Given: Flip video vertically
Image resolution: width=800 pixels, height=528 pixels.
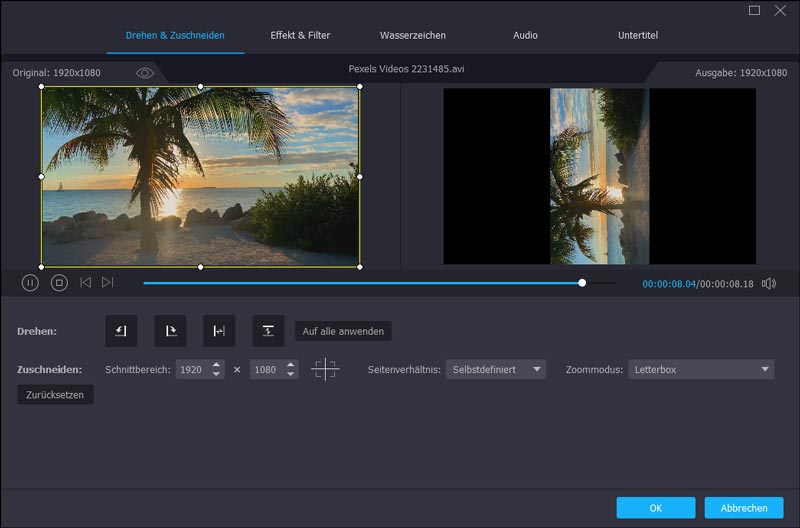Looking at the screenshot, I should (x=268, y=331).
